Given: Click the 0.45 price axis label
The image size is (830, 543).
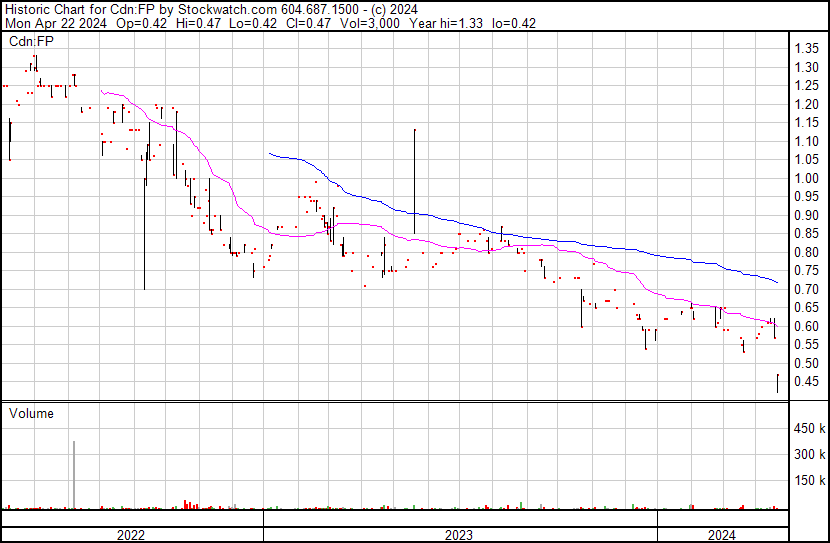Looking at the screenshot, I should click(x=806, y=382).
